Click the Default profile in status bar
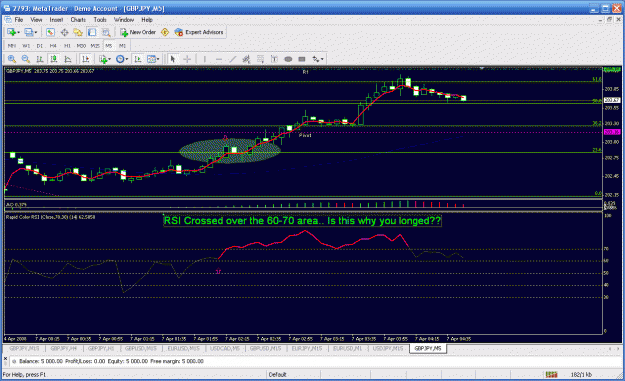The image size is (625, 381). click(277, 375)
